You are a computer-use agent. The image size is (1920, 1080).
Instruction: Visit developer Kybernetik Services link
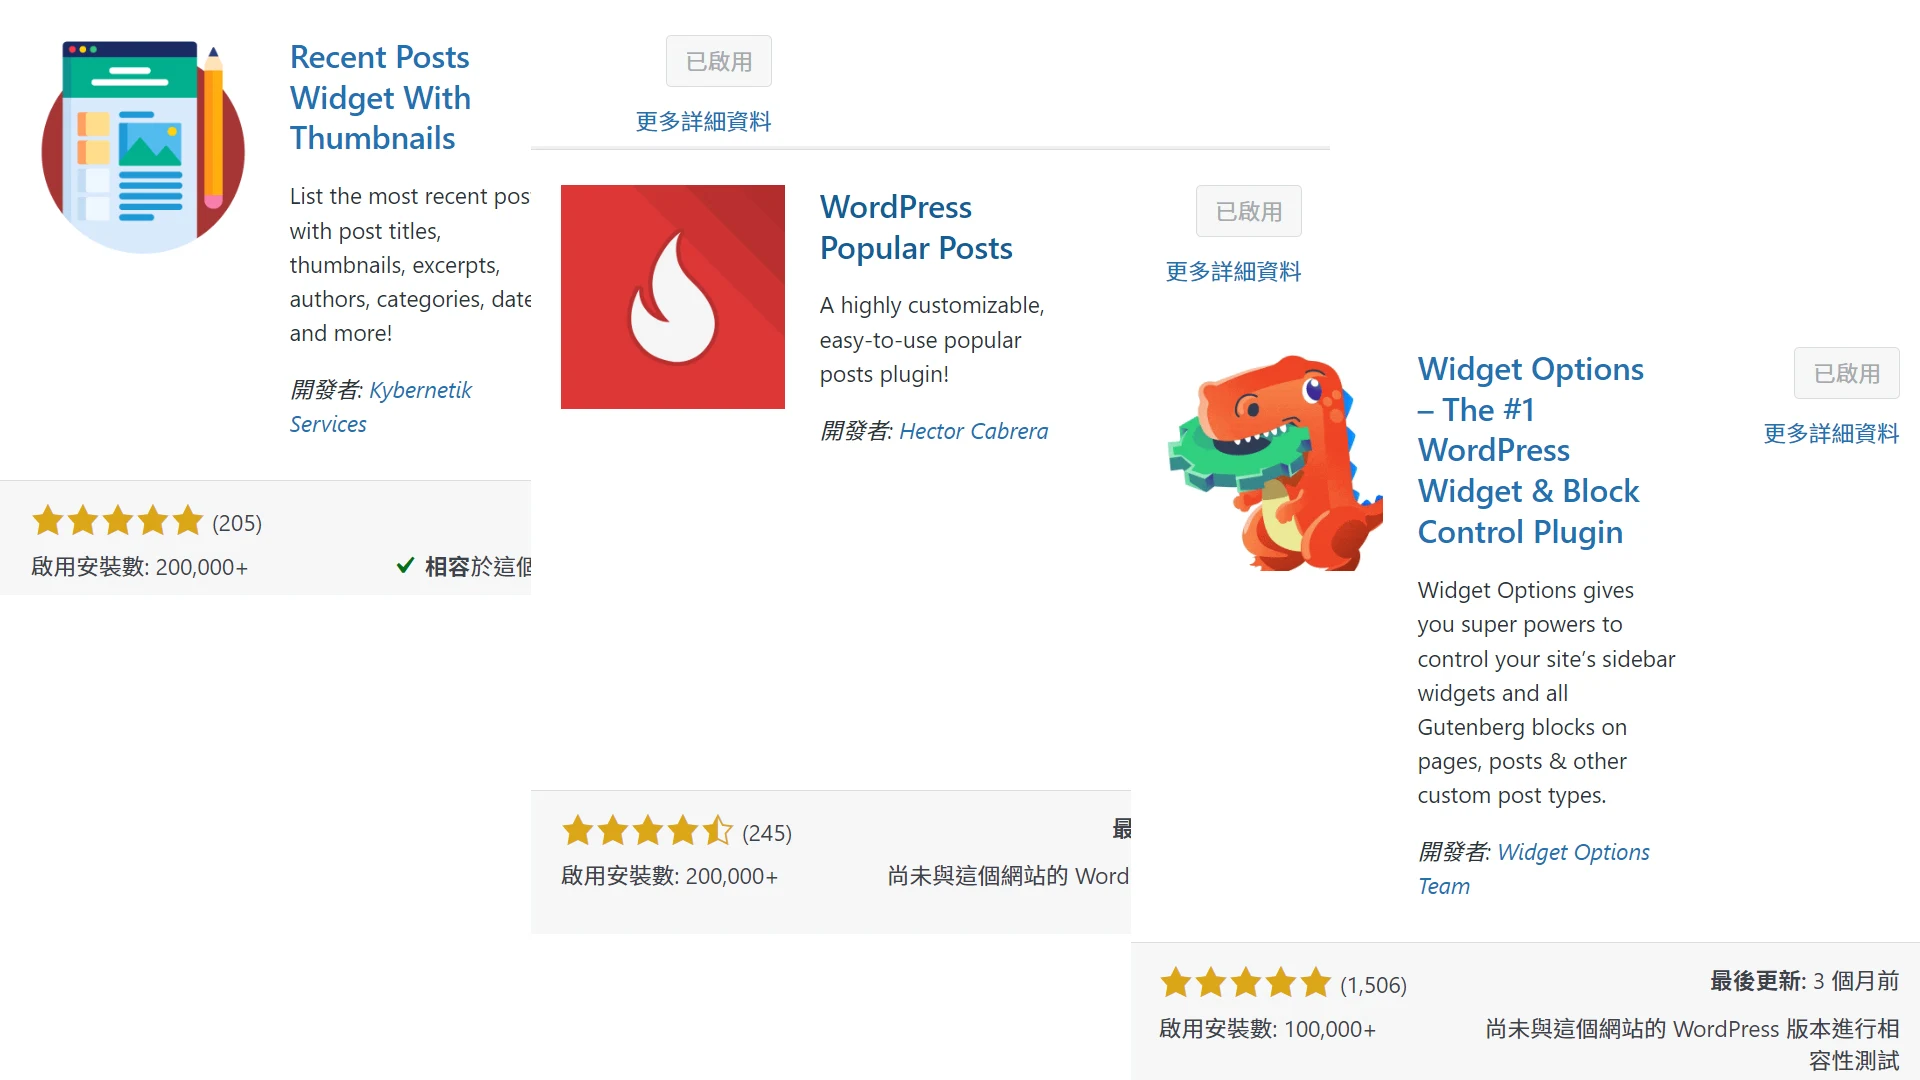pos(381,407)
